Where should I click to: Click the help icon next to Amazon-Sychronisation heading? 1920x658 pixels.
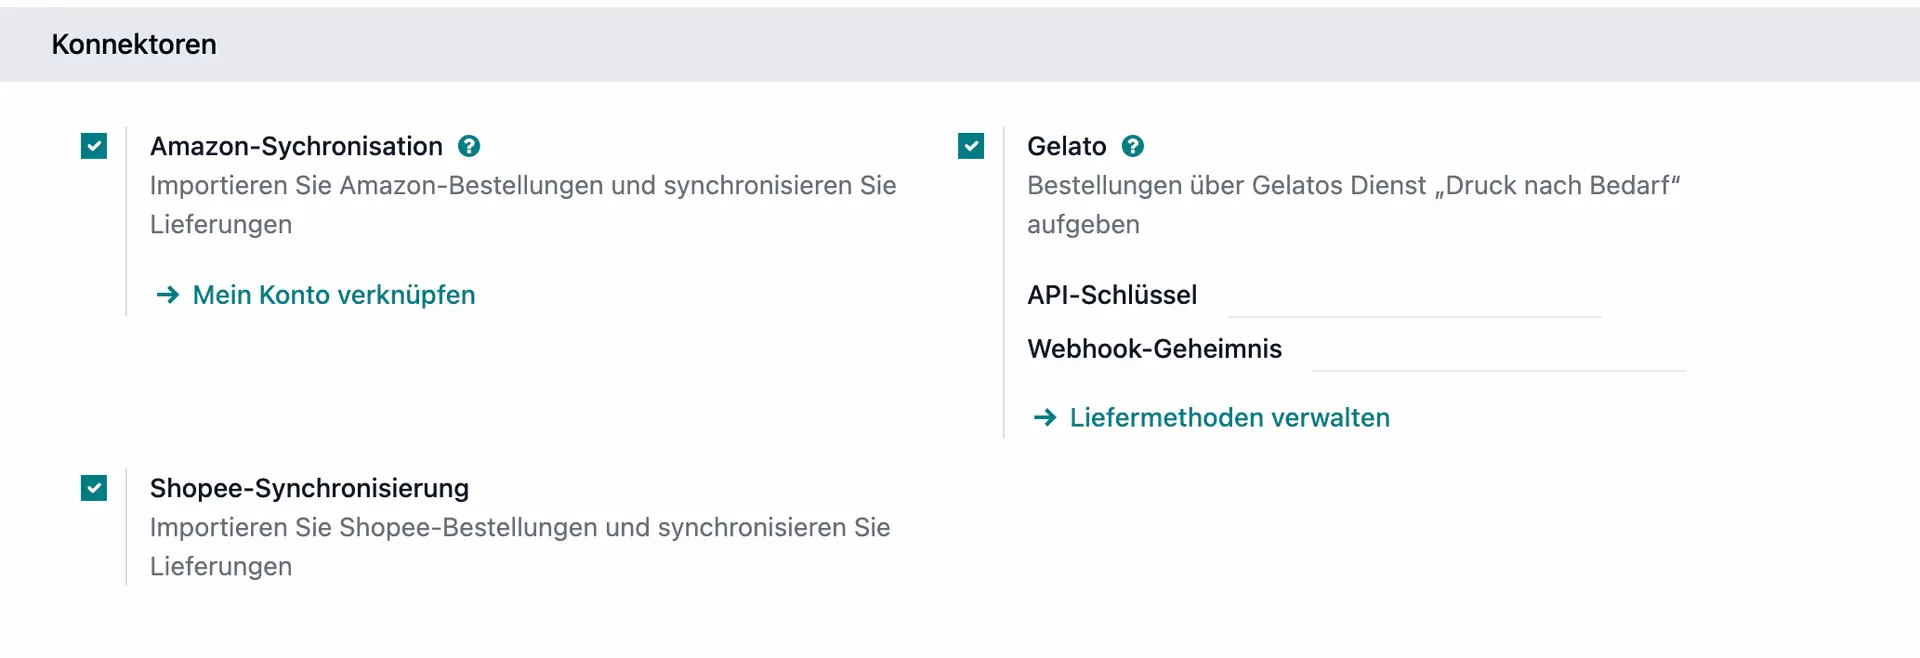point(468,146)
